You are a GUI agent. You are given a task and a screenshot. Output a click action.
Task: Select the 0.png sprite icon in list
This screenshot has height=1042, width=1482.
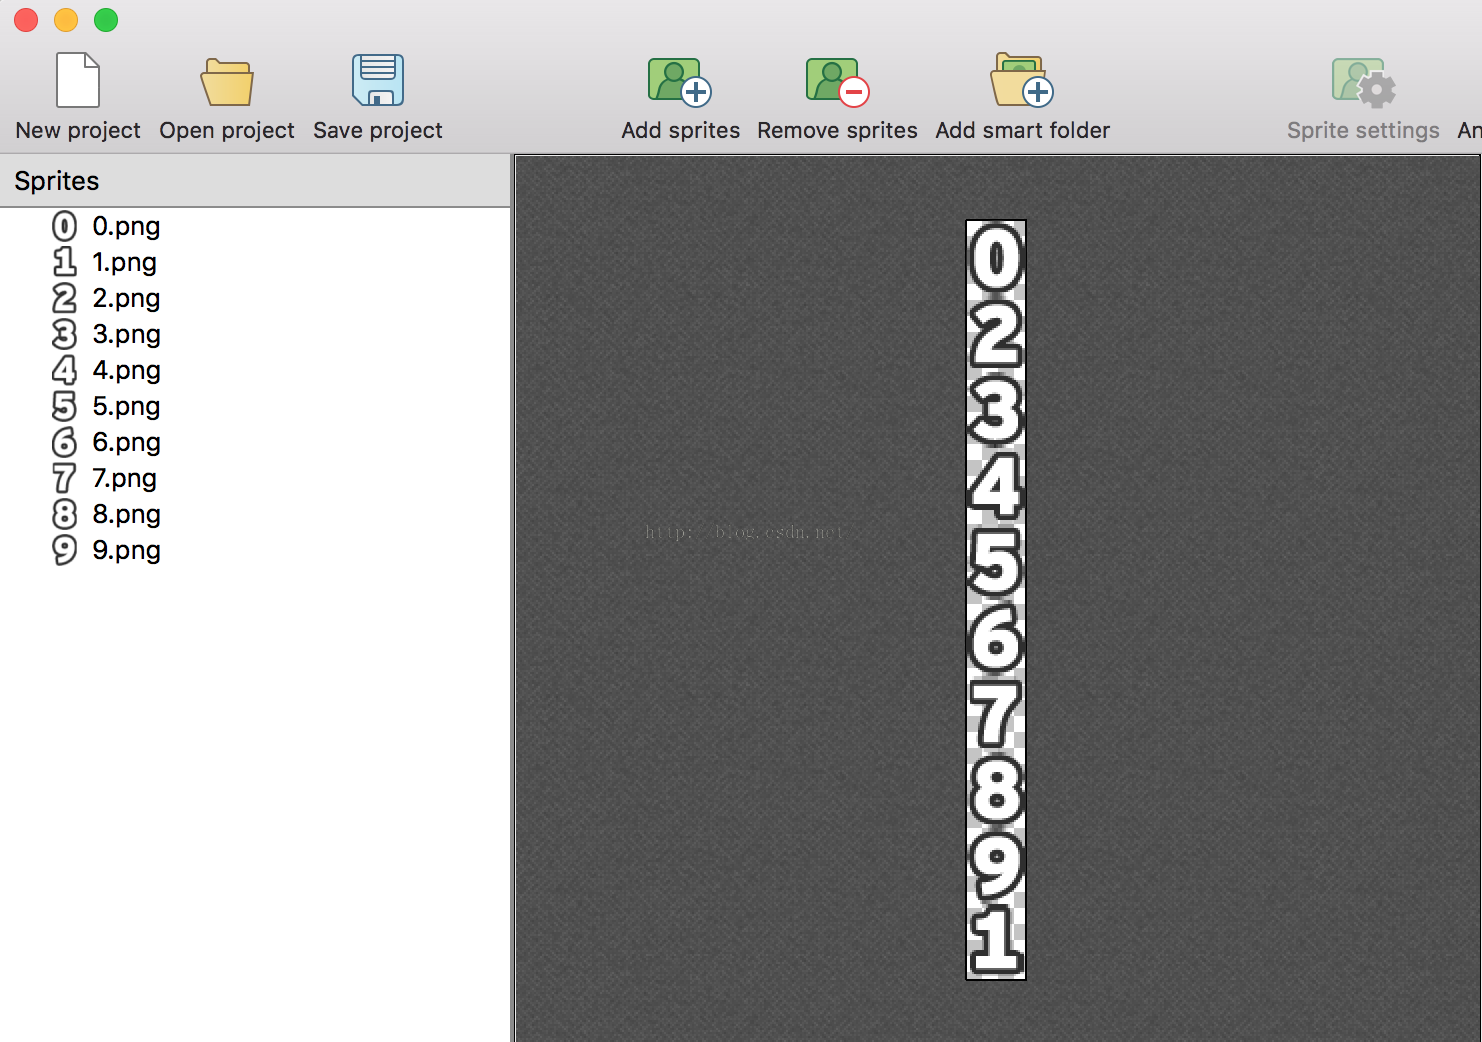pos(64,226)
